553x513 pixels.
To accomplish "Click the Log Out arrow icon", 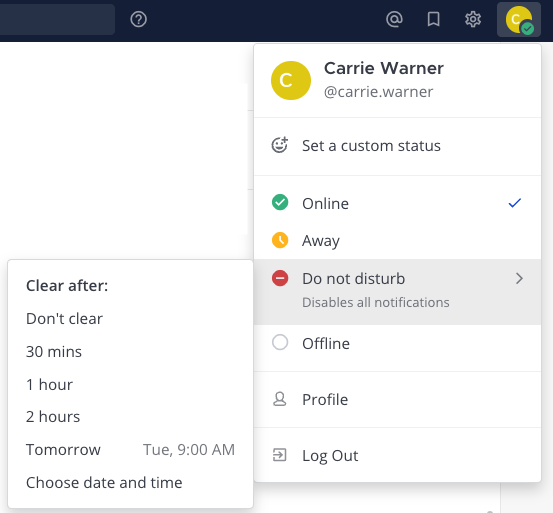I will pyautogui.click(x=280, y=455).
